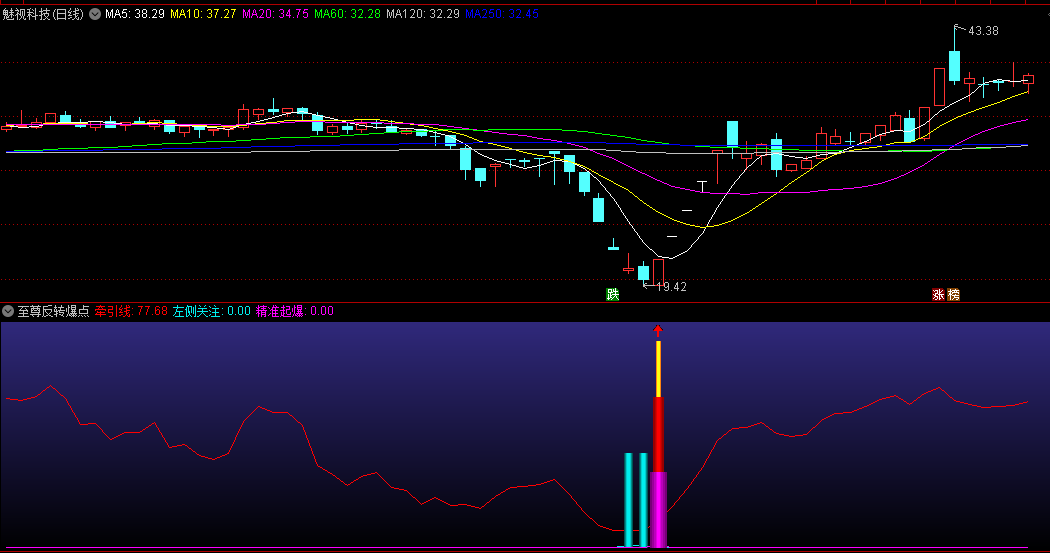This screenshot has width=1050, height=553.
Task: Click the 牵引线: 77.68 indicator label
Action: pyautogui.click(x=131, y=311)
